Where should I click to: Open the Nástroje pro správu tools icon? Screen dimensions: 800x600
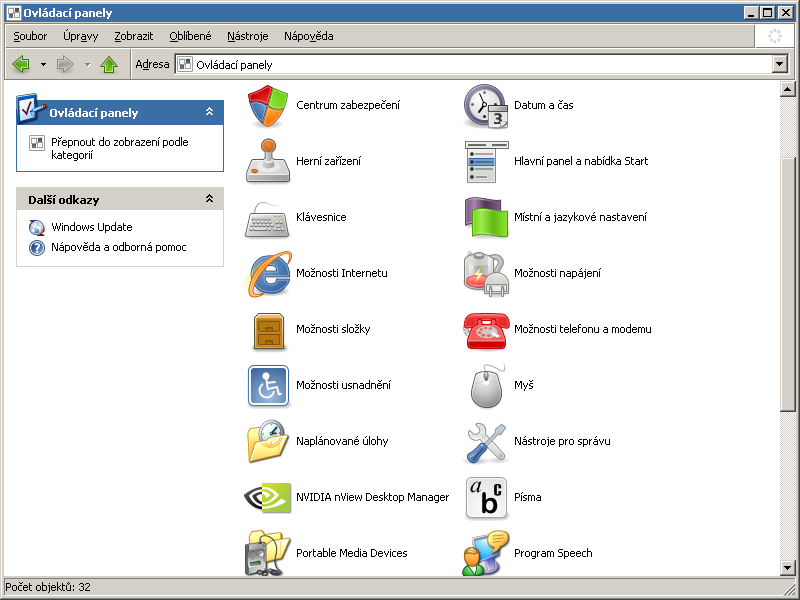486,442
